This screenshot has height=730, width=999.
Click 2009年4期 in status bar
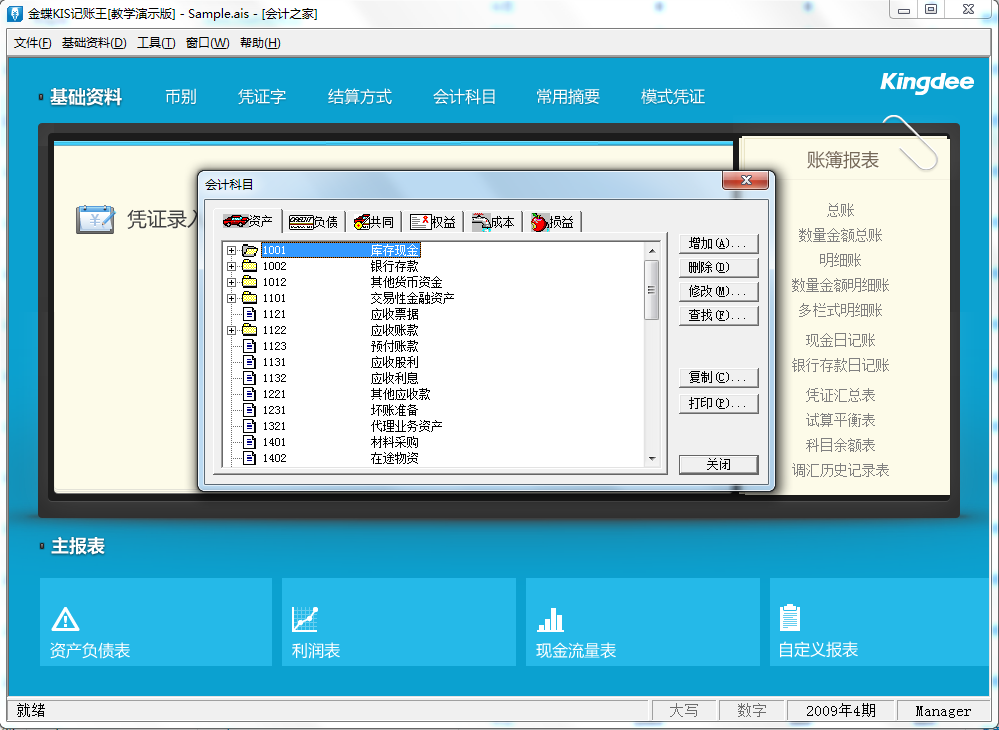841,711
